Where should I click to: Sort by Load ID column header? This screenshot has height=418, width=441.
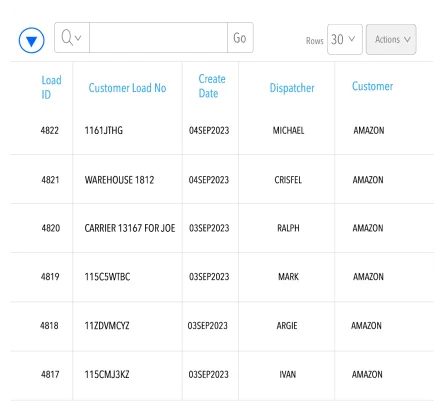(51, 87)
